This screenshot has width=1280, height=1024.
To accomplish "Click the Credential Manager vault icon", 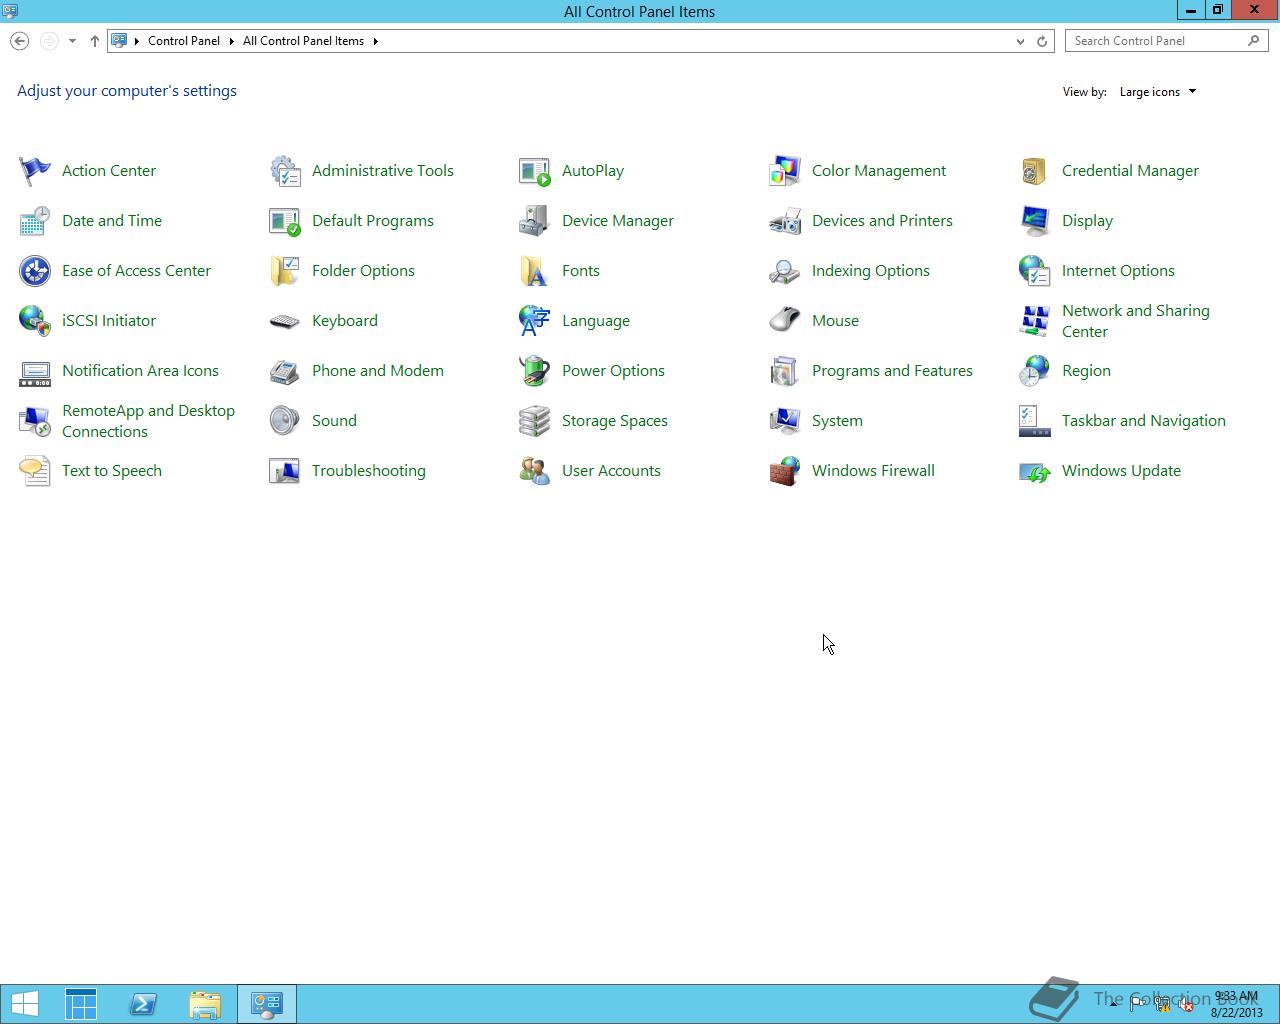I will [x=1035, y=171].
